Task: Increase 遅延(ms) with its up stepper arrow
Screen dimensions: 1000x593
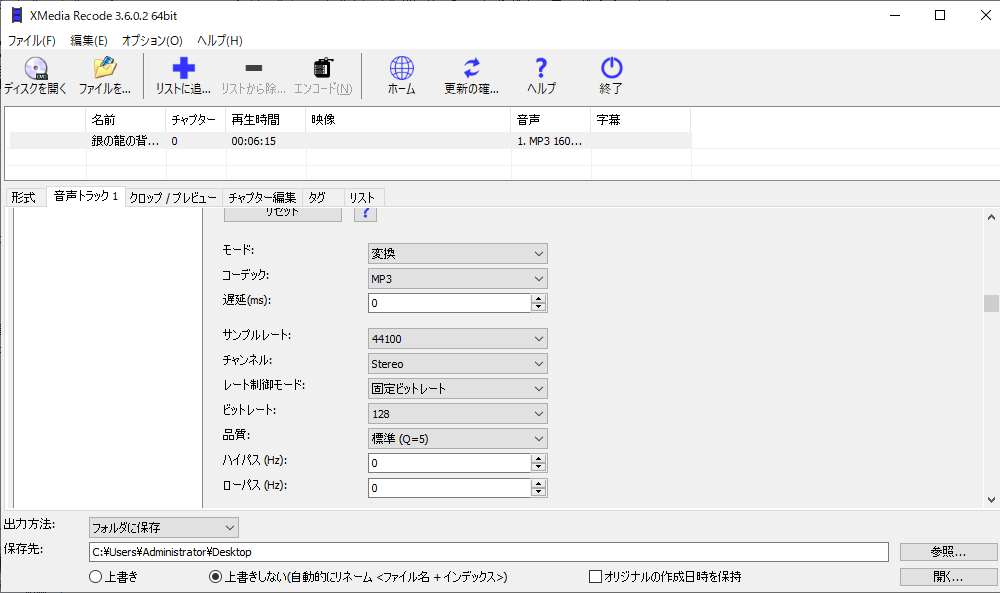Action: [540, 298]
